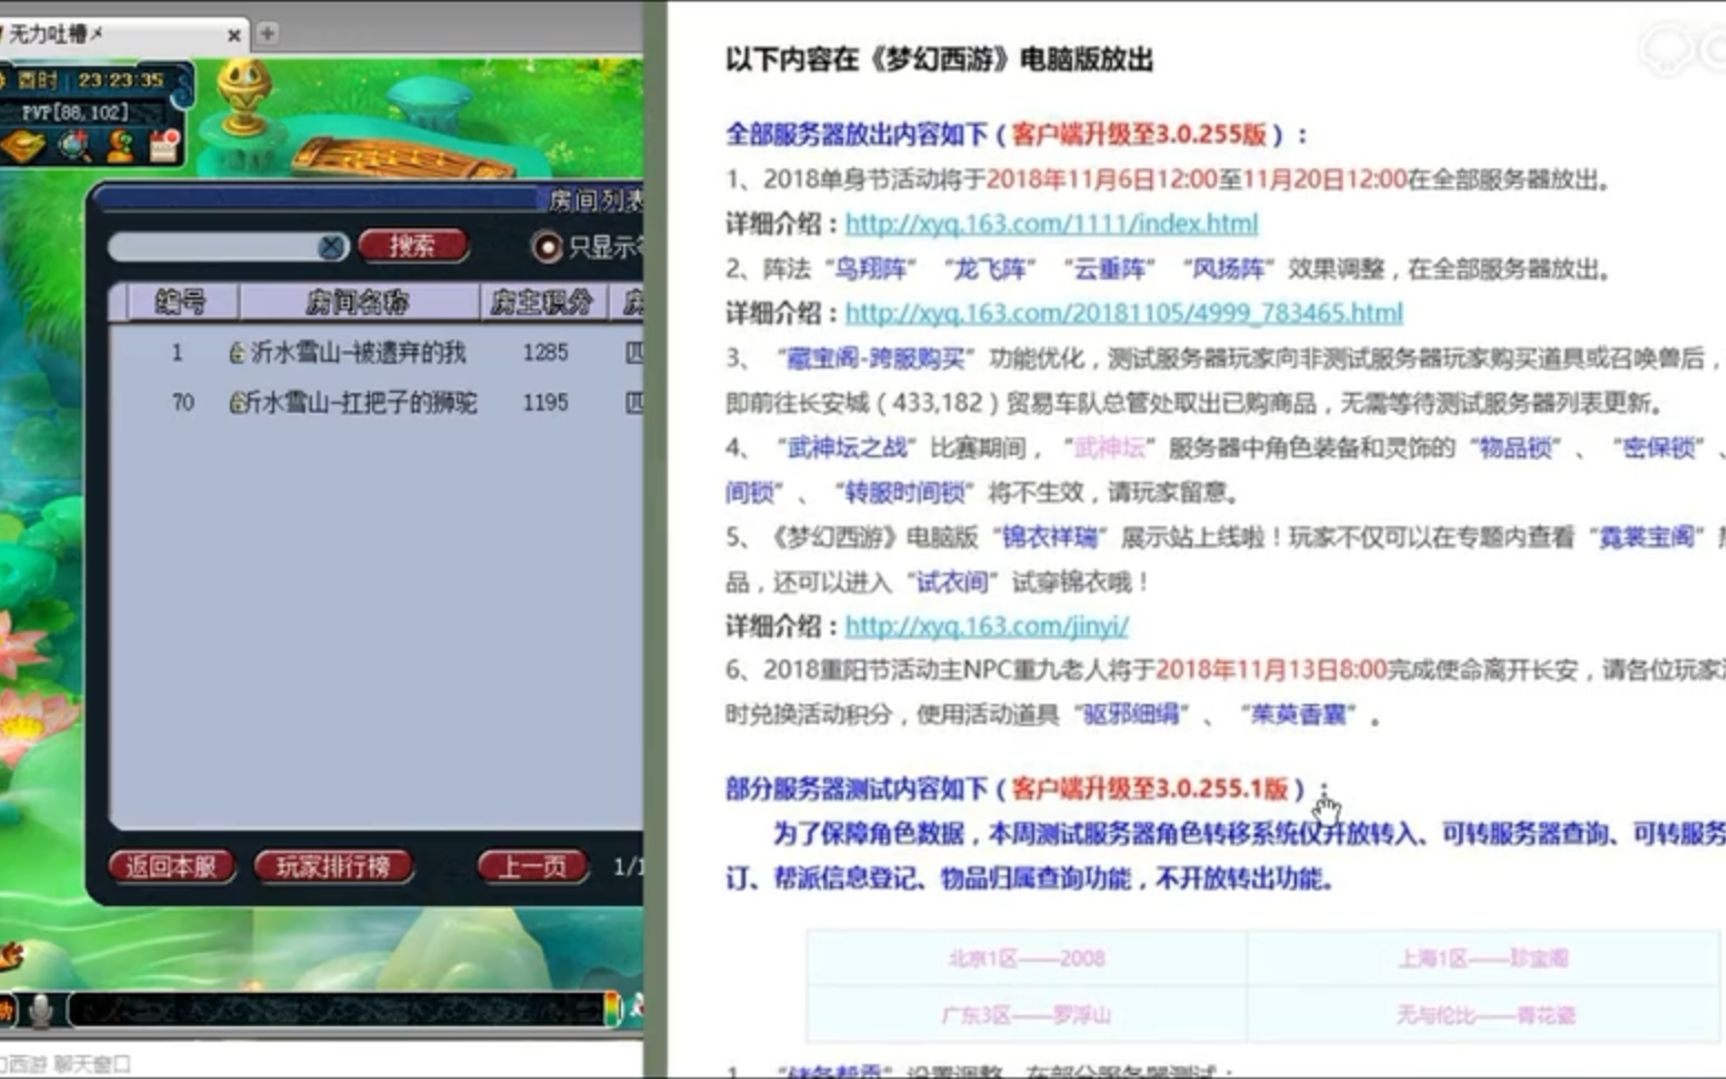The height and width of the screenshot is (1079, 1726).
Task: Click score value 1195 in room list
Action: 545,402
